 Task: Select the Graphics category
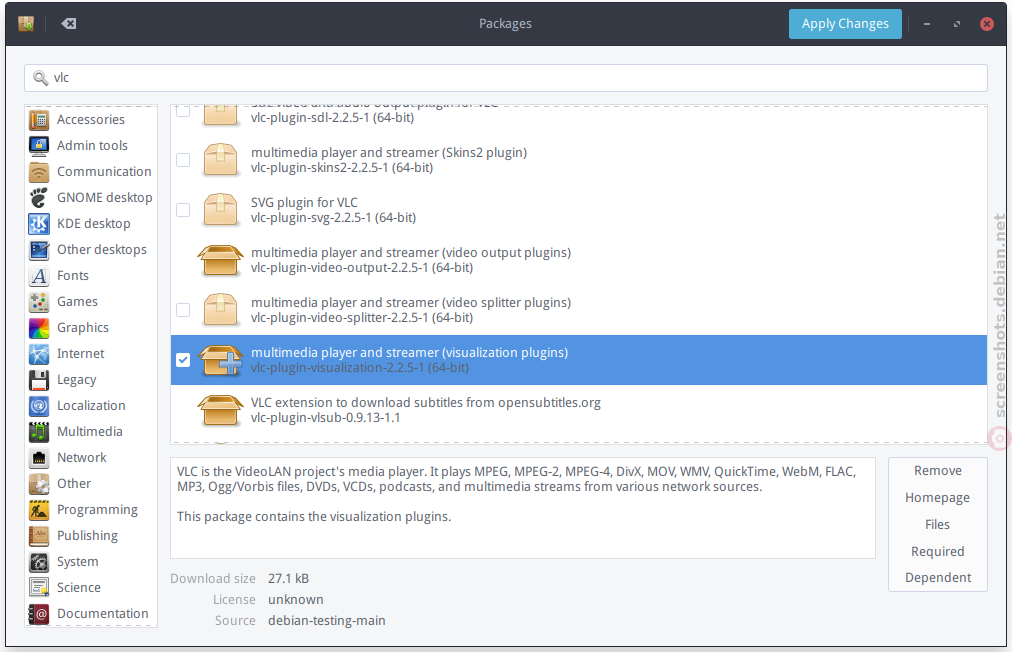(91, 328)
